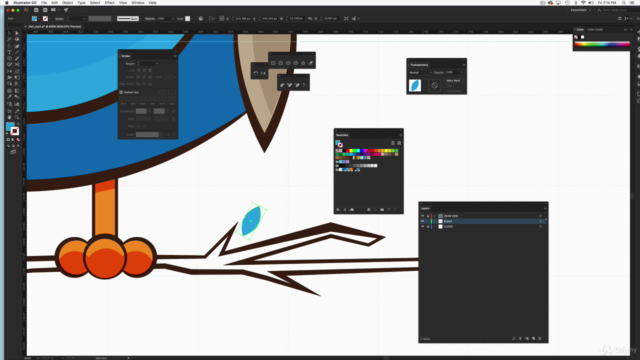Select the Magic Wand tool

click(x=9, y=39)
